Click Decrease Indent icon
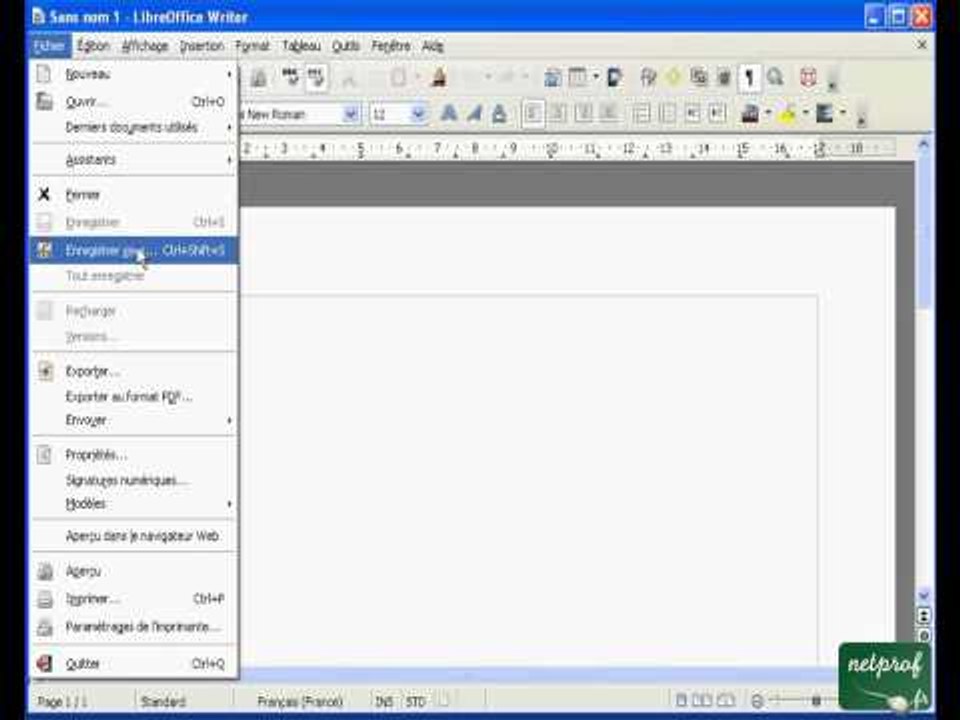960x720 pixels. pyautogui.click(x=692, y=114)
